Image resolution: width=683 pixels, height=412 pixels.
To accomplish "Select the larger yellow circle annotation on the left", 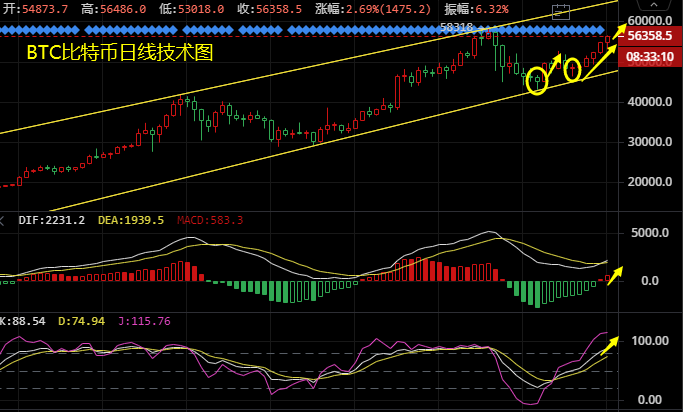I will 537,81.
